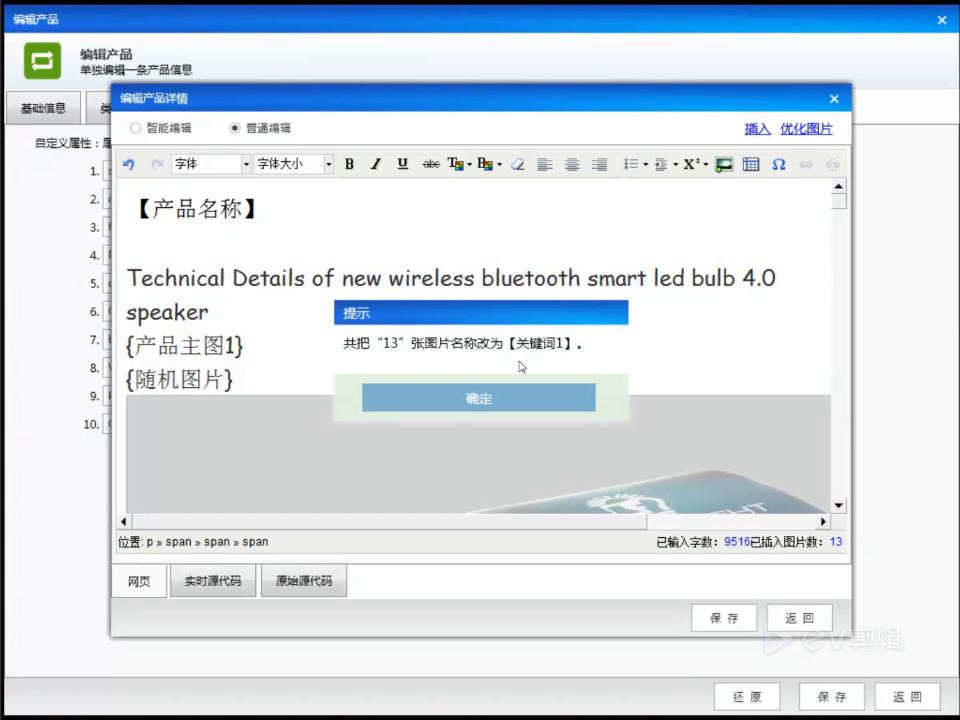The height and width of the screenshot is (720, 960).
Task: Center-align the text
Action: [572, 164]
